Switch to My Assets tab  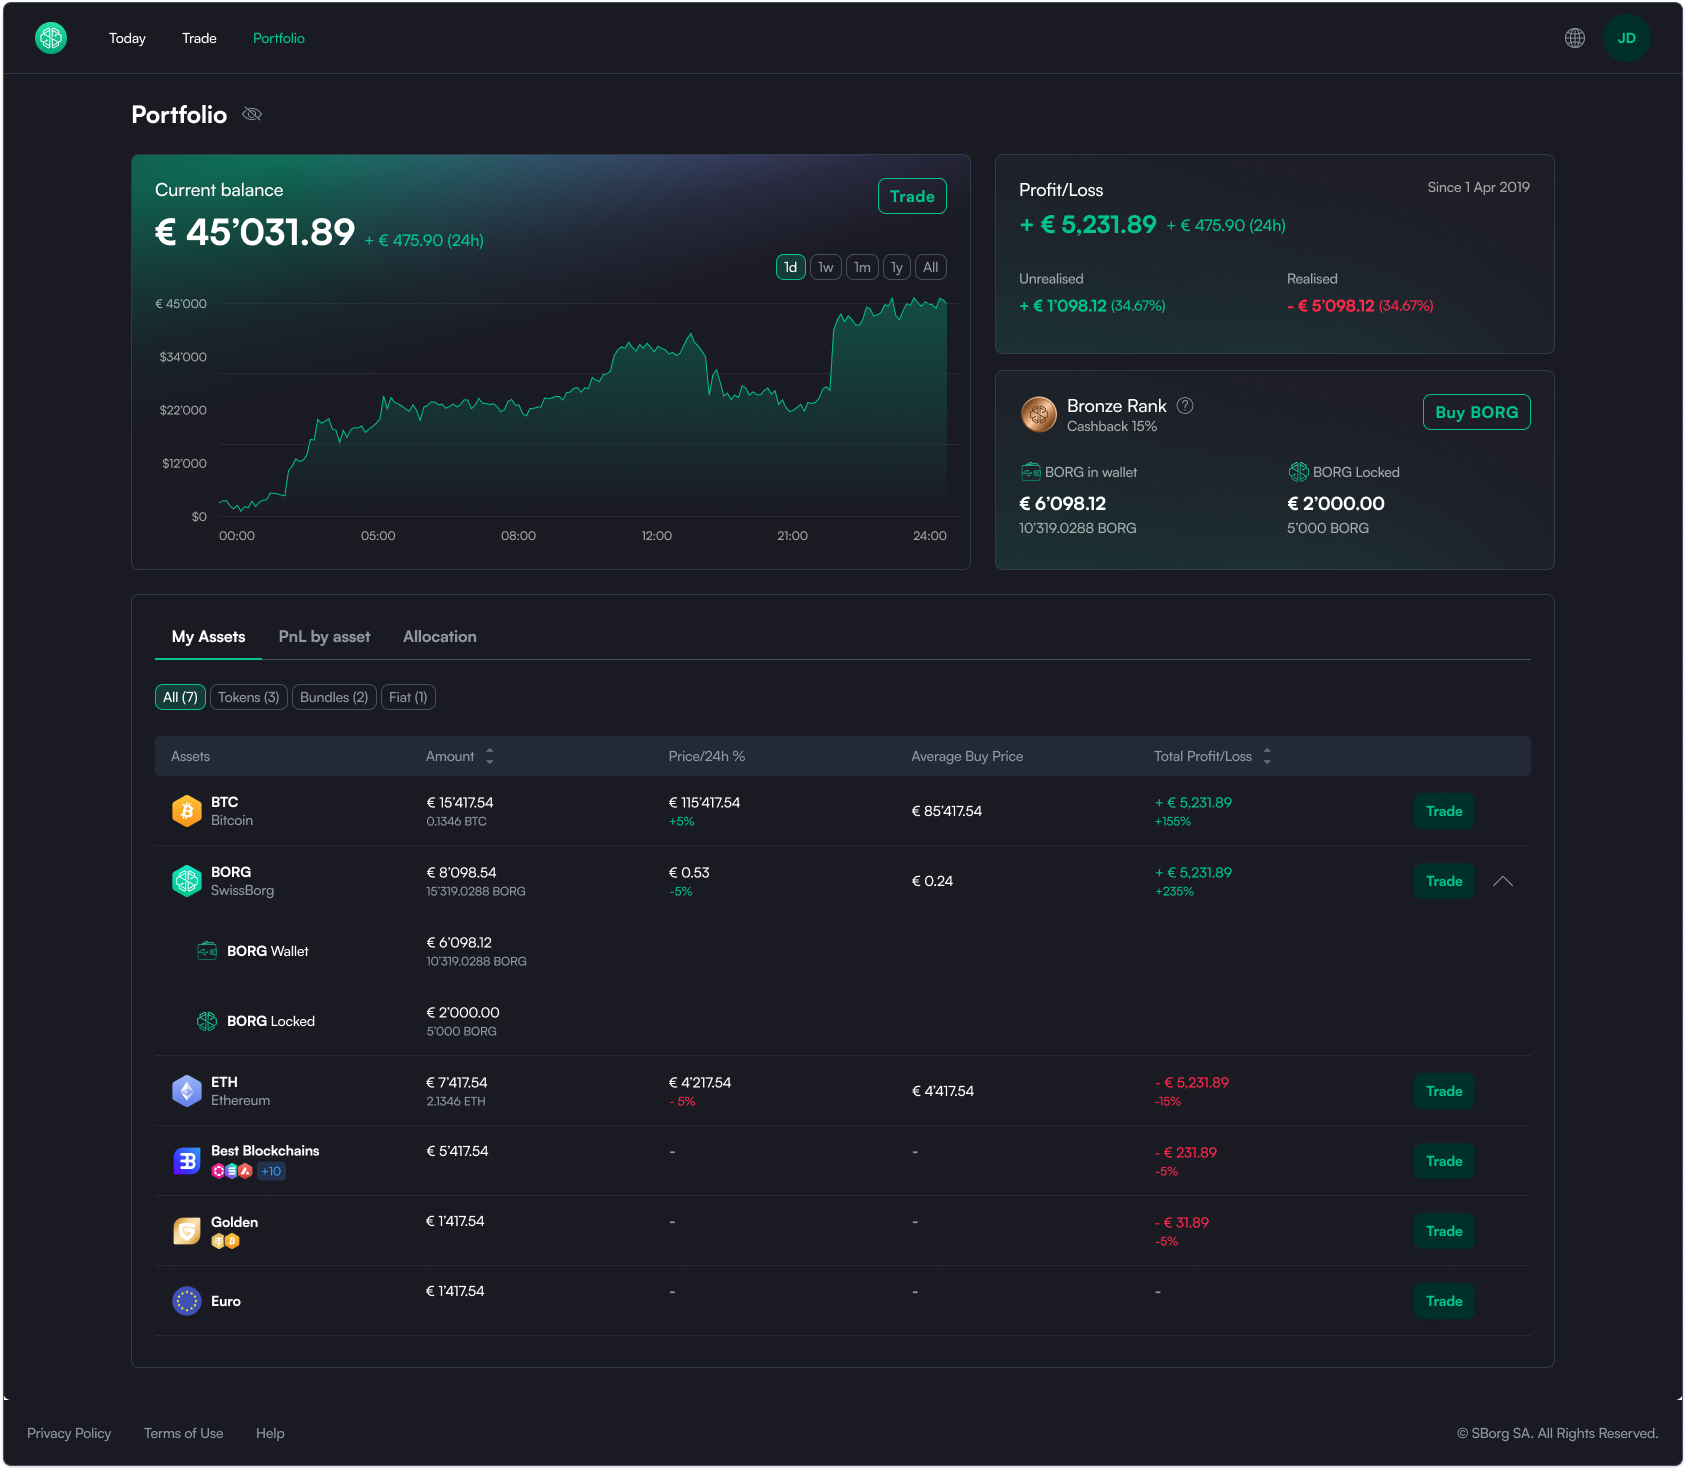pyautogui.click(x=208, y=636)
